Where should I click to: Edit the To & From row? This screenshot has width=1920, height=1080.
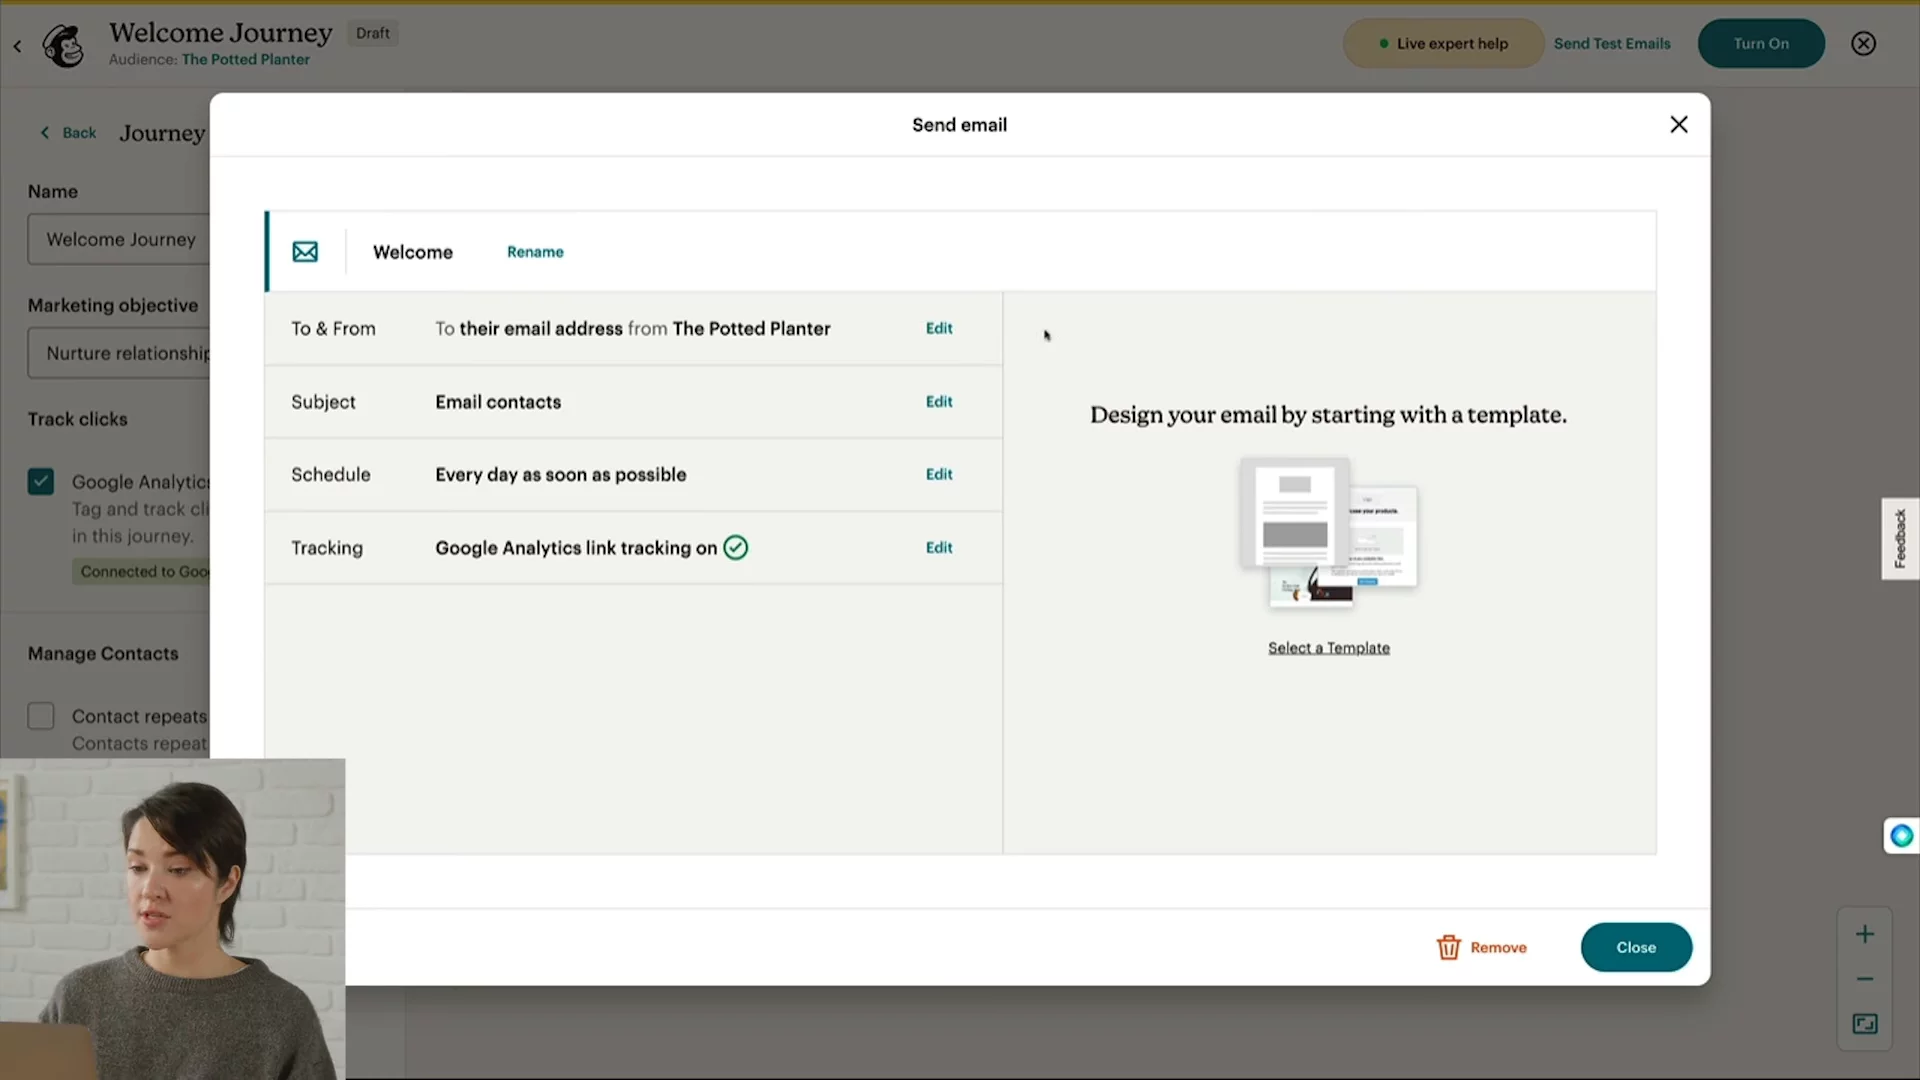point(938,328)
